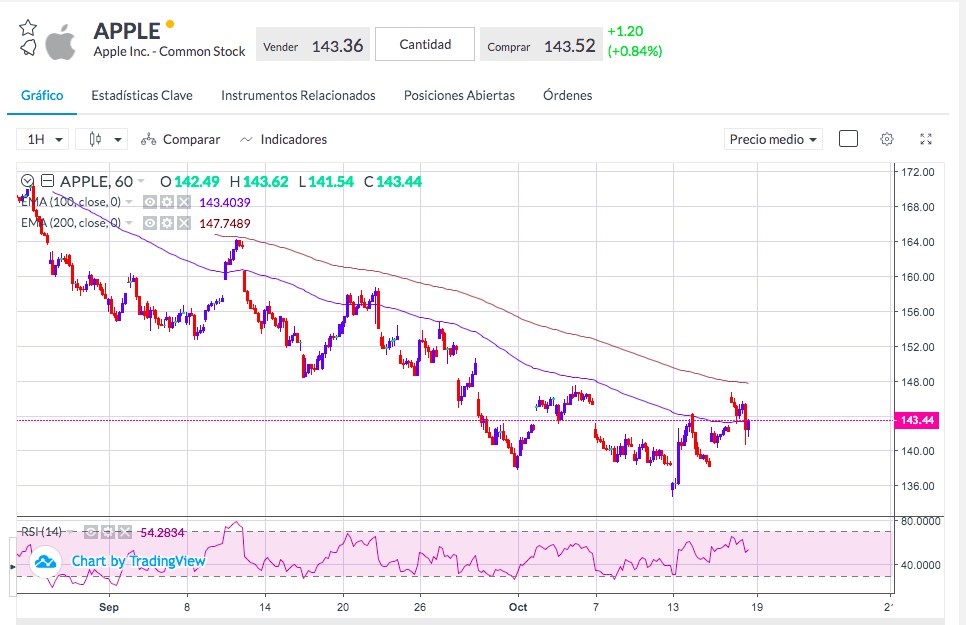966x625 pixels.
Task: View the Posiciones Abiertas tab
Action: (459, 96)
